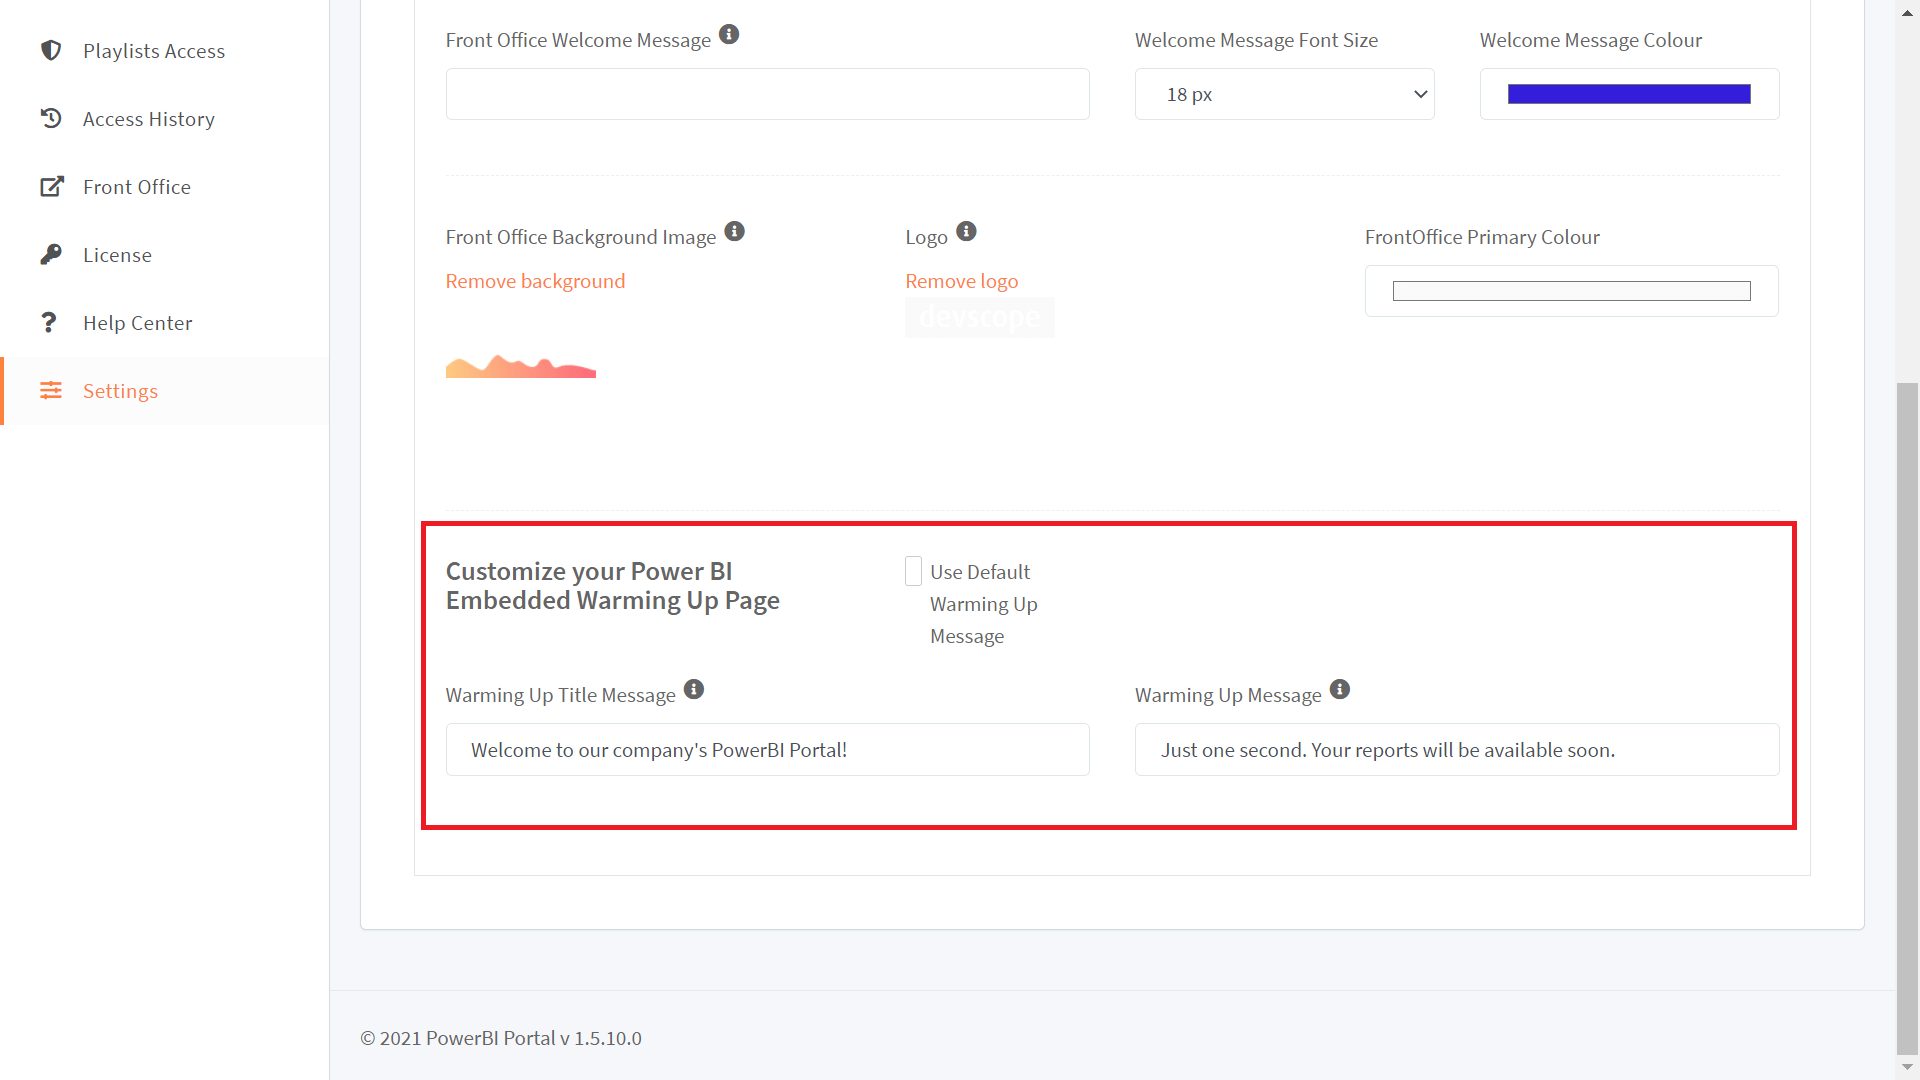Click the Help Center question mark icon
This screenshot has width=1920, height=1080.
click(51, 322)
